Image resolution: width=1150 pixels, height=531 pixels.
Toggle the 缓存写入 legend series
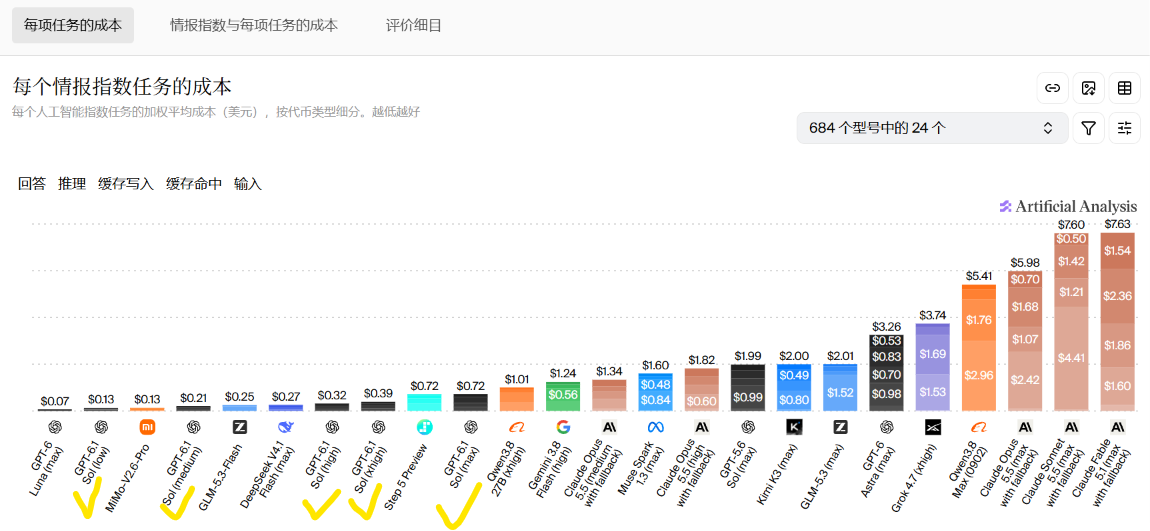click(126, 184)
